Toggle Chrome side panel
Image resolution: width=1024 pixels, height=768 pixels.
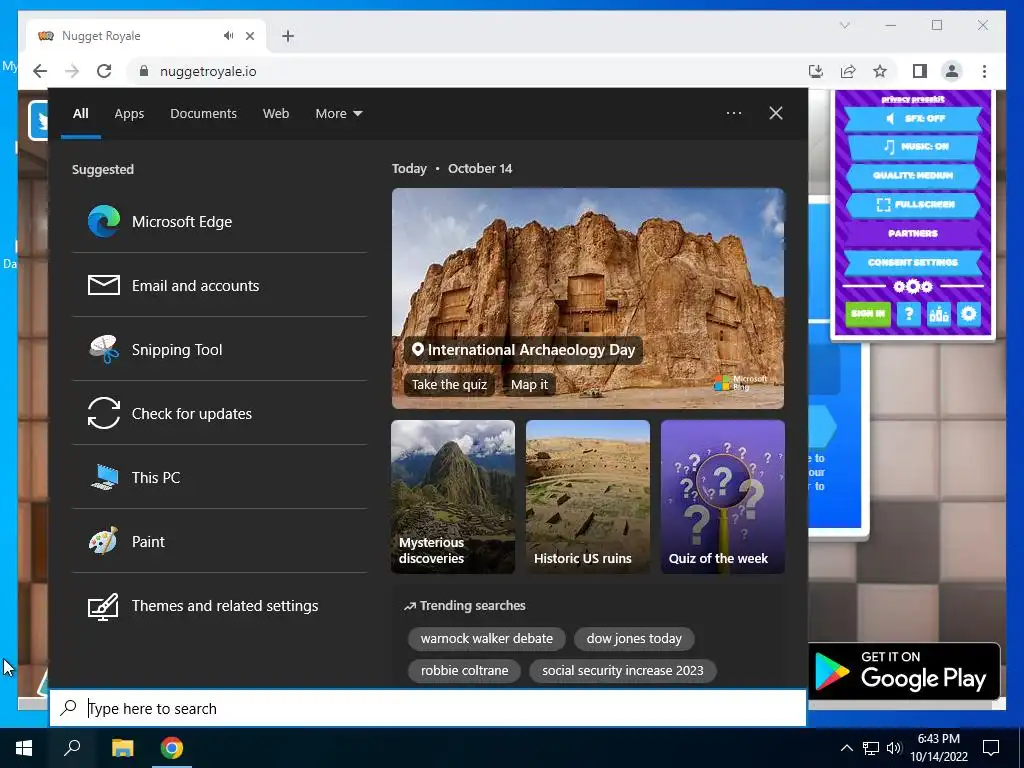[920, 71]
